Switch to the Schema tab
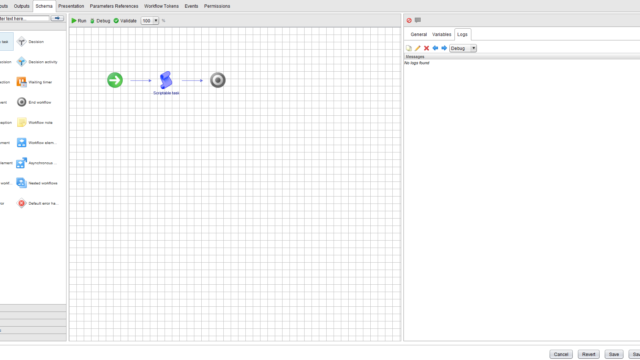This screenshot has height=360, width=640. [44, 6]
